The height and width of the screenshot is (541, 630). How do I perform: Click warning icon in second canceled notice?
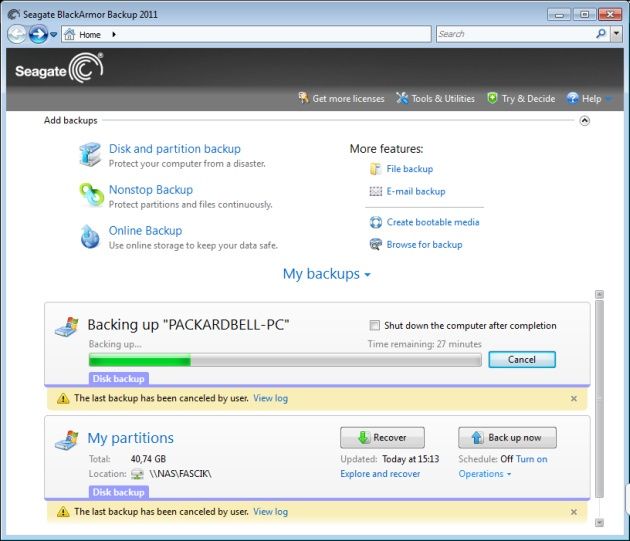coord(63,512)
